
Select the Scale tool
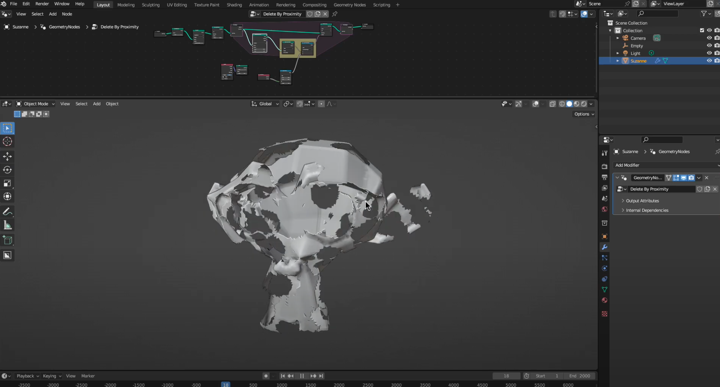[7, 183]
